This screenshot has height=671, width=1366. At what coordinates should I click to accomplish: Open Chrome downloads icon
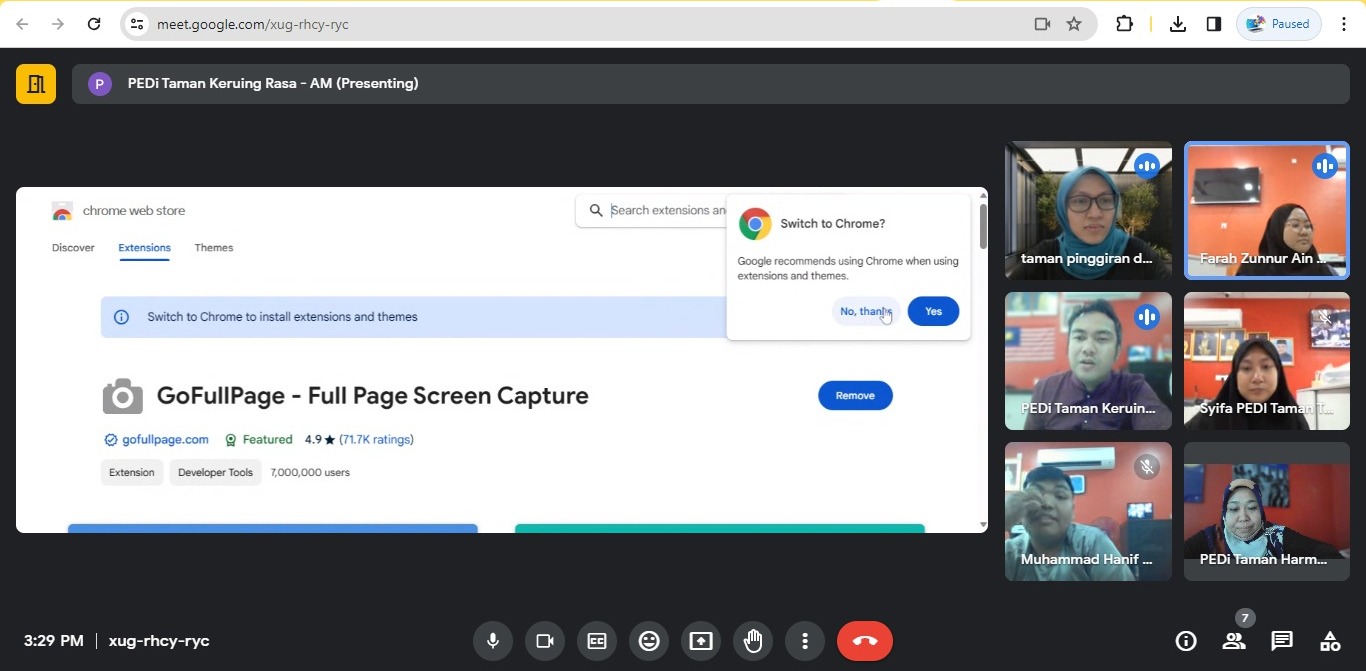click(x=1178, y=24)
